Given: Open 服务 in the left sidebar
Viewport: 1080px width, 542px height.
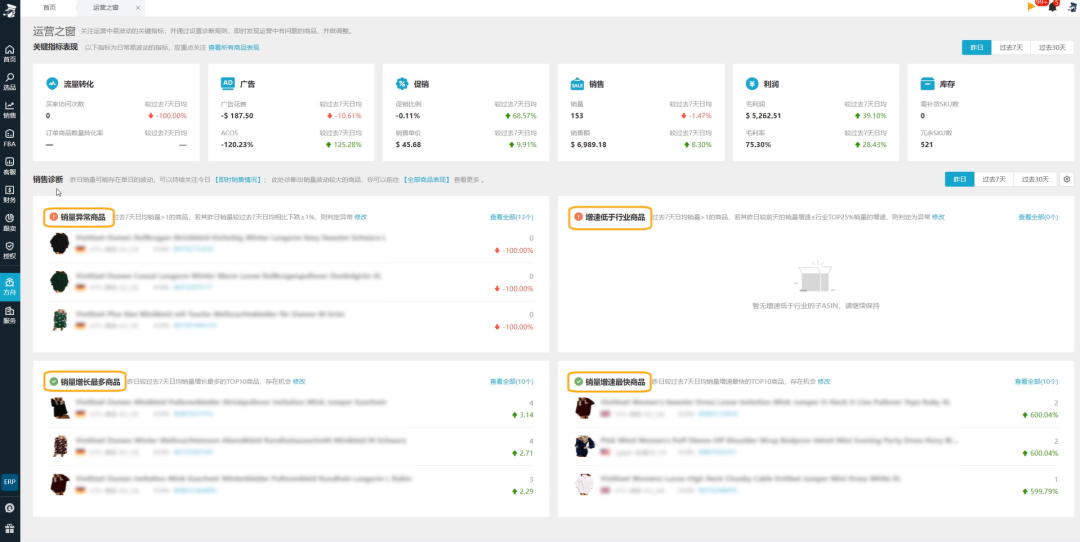Looking at the screenshot, I should (x=10, y=315).
